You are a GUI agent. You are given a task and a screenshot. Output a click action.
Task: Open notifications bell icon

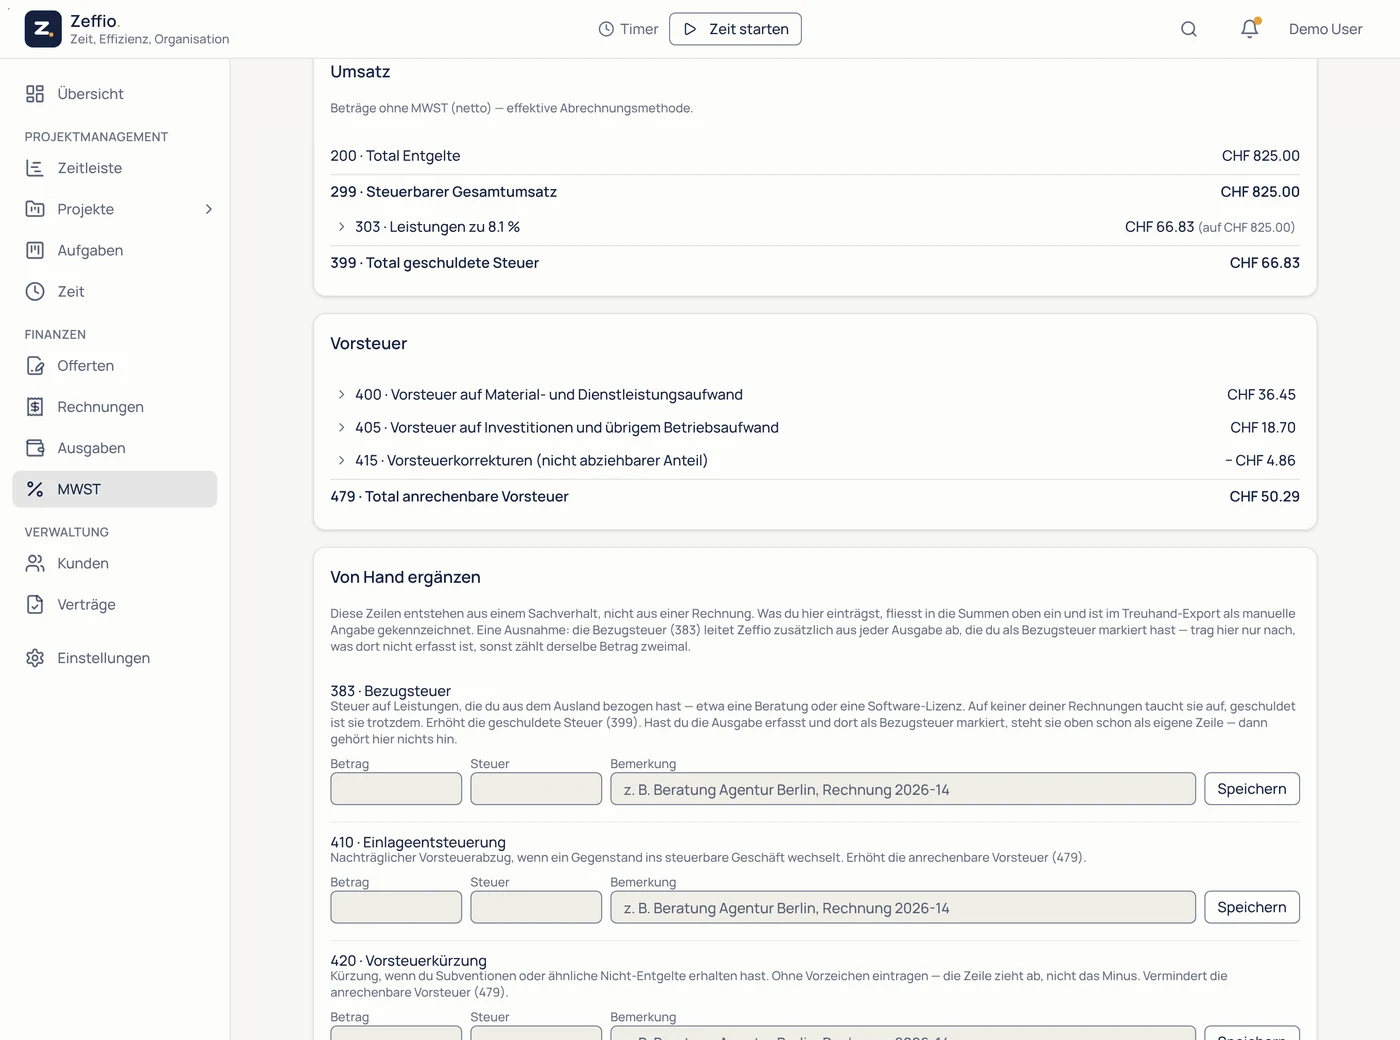1250,29
